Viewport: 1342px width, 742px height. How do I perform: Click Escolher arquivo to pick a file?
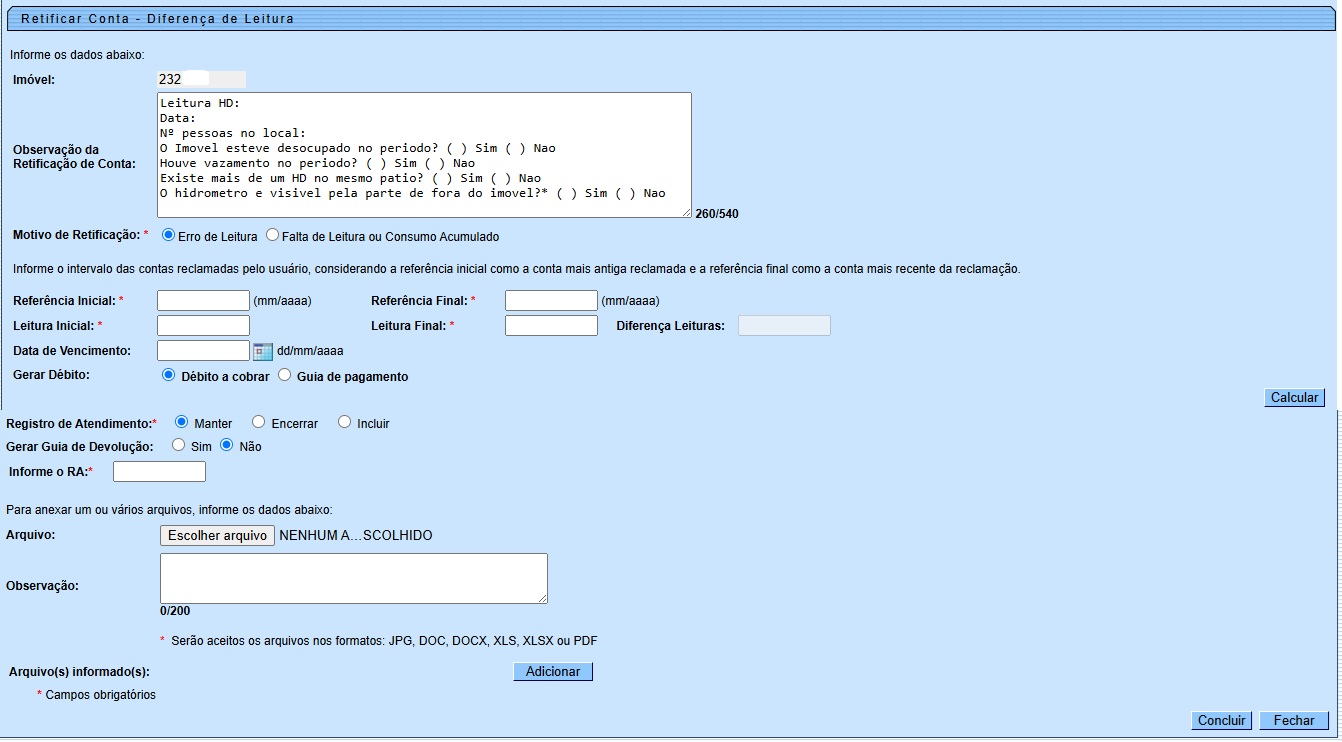[x=217, y=536]
